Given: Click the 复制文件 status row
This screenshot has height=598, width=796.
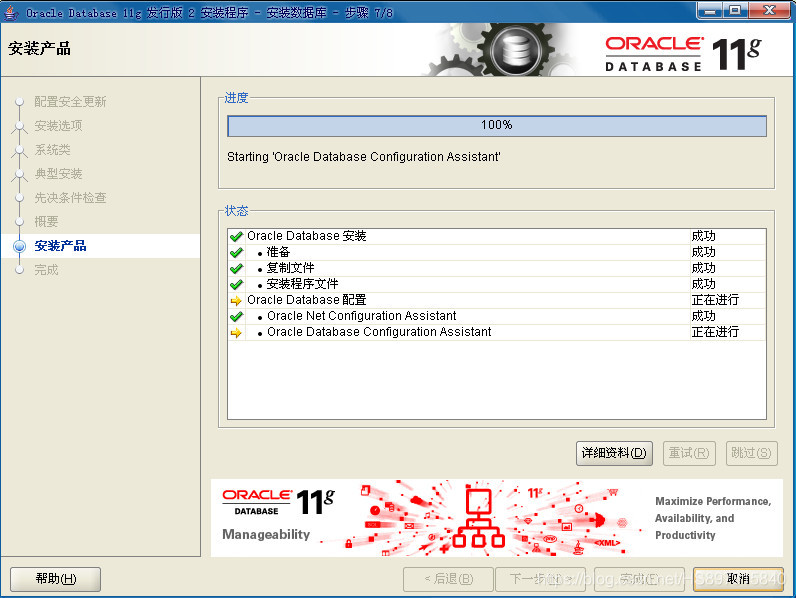Looking at the screenshot, I should click(497, 268).
